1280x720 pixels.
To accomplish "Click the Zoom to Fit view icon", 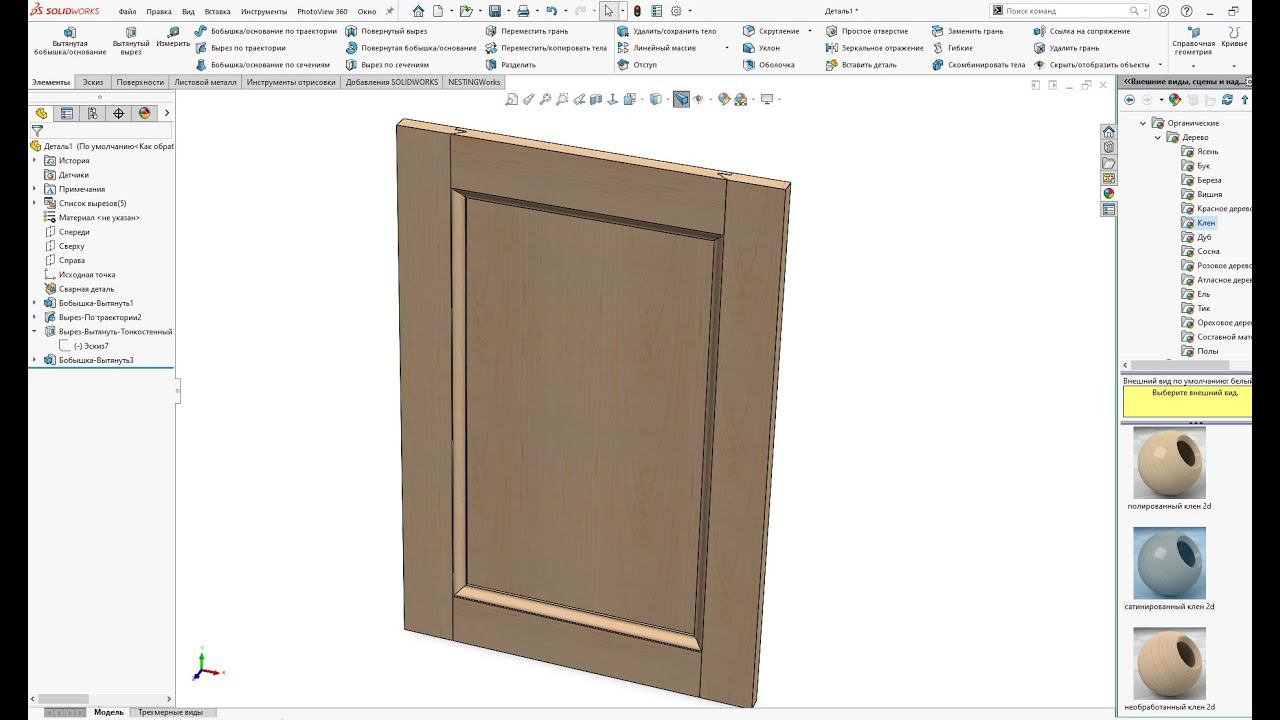I will (x=512, y=99).
